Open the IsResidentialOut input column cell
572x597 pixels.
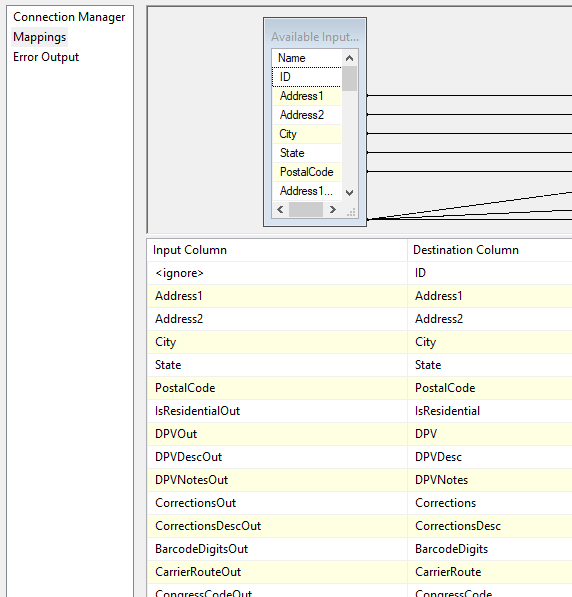coord(277,411)
